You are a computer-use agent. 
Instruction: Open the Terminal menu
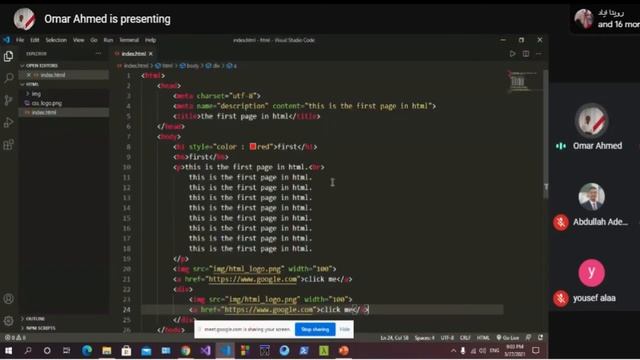pos(129,40)
